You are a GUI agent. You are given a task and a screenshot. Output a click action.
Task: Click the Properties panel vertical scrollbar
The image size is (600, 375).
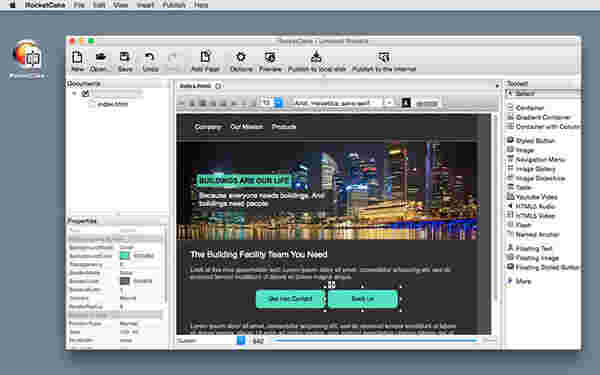tap(165, 264)
